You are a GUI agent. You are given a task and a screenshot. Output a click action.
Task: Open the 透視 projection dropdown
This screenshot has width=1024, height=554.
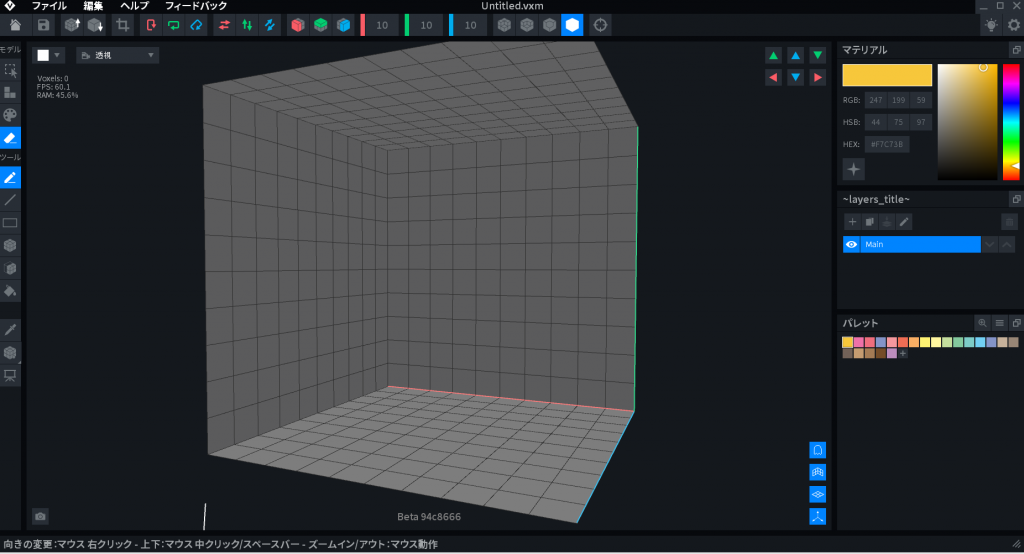pos(117,55)
